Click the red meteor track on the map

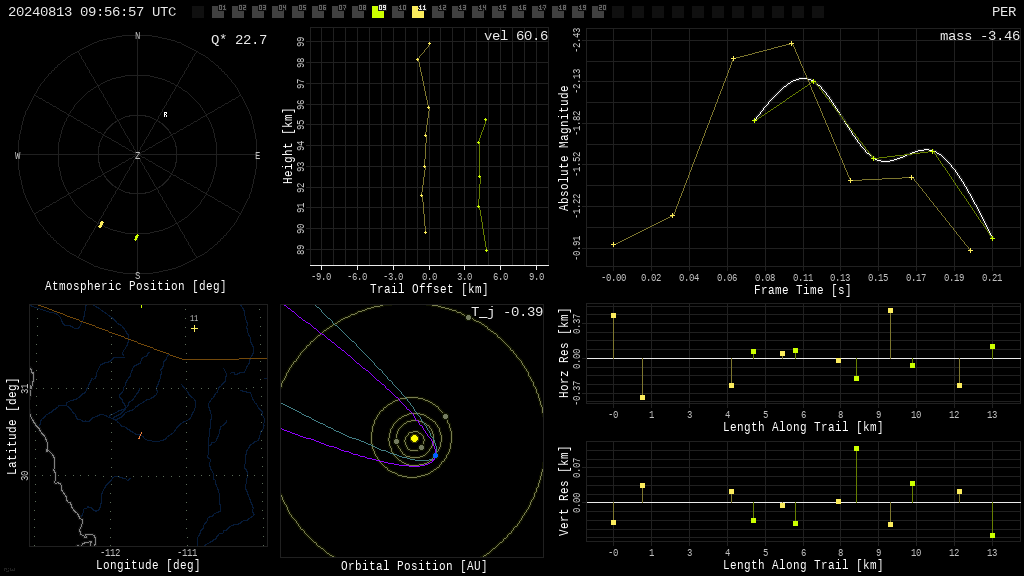pos(140,435)
